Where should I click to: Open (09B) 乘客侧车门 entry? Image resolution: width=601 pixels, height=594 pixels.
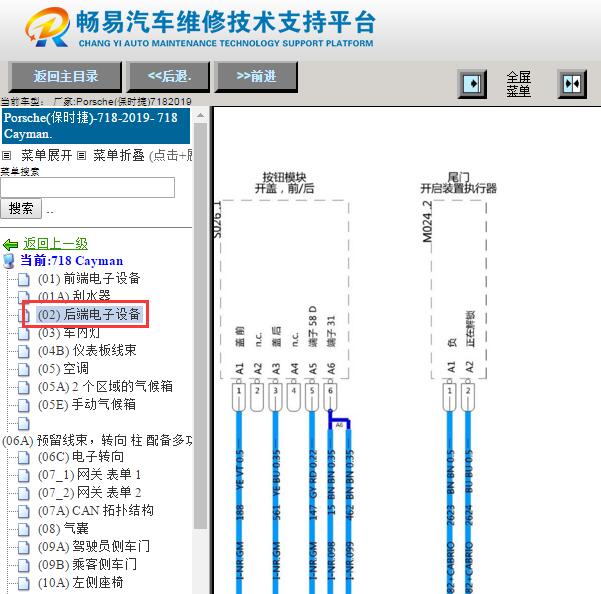87,564
